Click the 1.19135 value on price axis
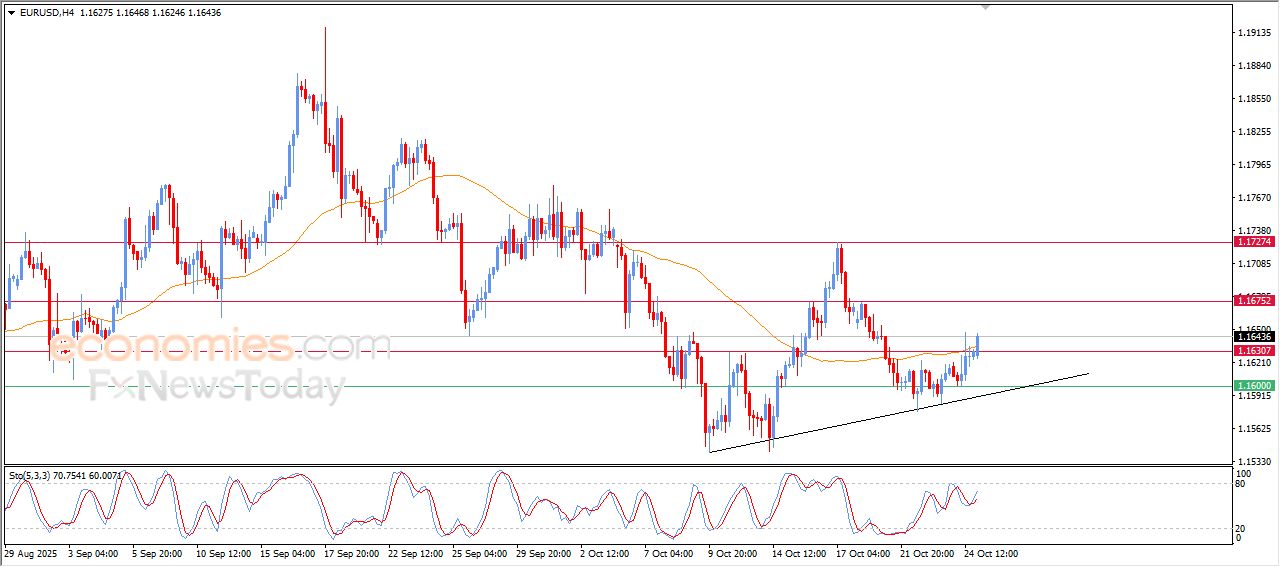Screen dimensions: 1280x567 coord(1253,33)
